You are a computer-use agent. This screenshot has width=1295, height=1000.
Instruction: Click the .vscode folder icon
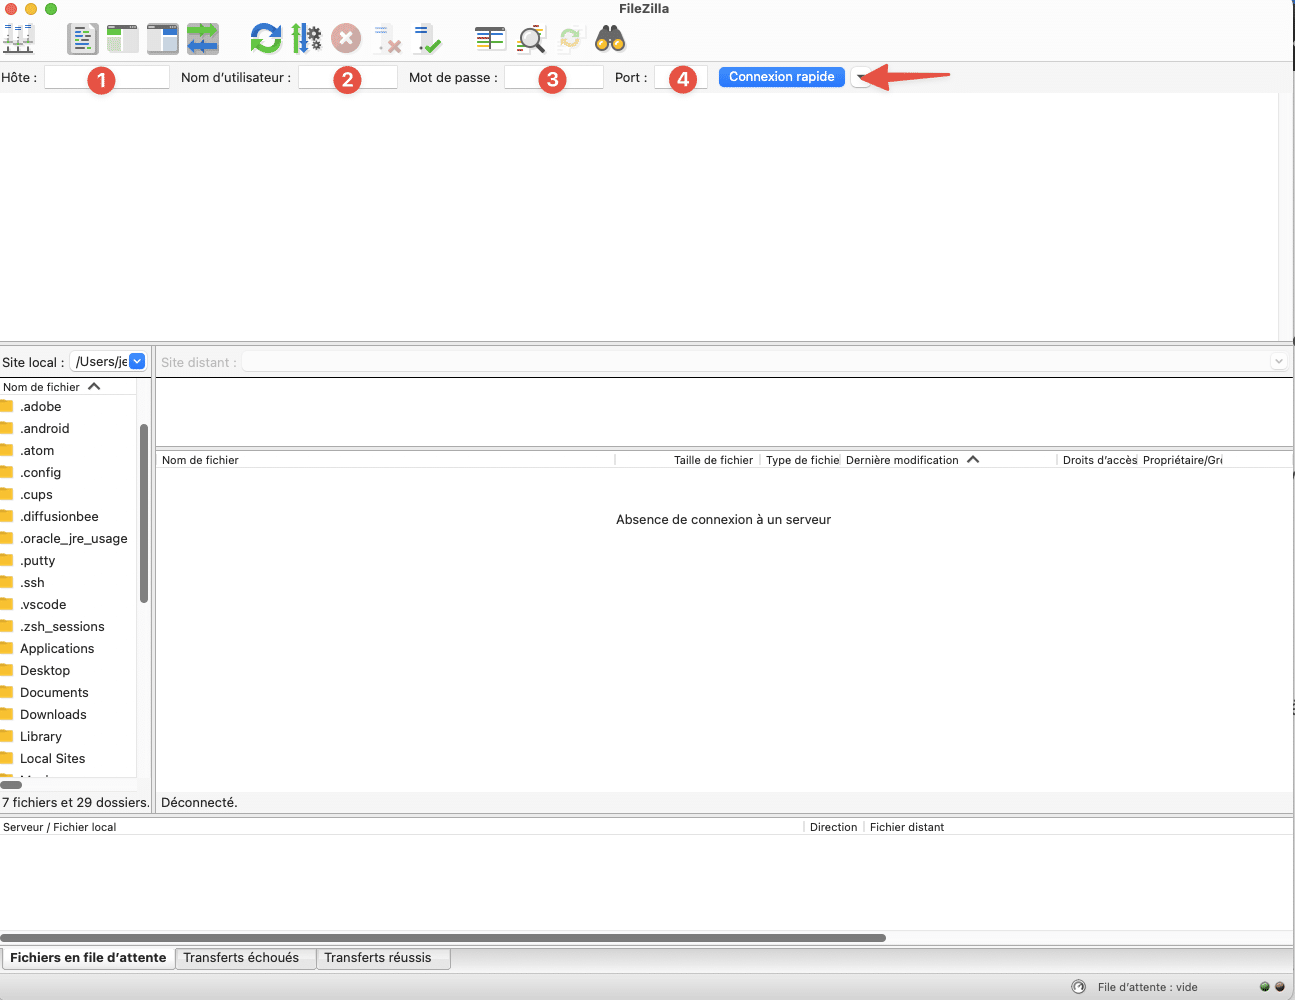point(7,604)
